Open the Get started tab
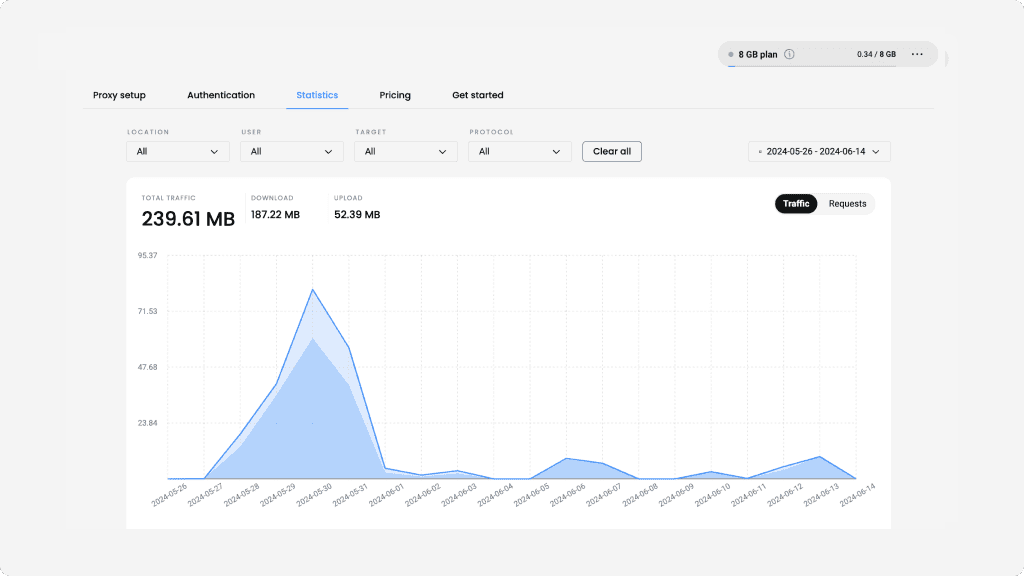The image size is (1024, 576). [478, 95]
